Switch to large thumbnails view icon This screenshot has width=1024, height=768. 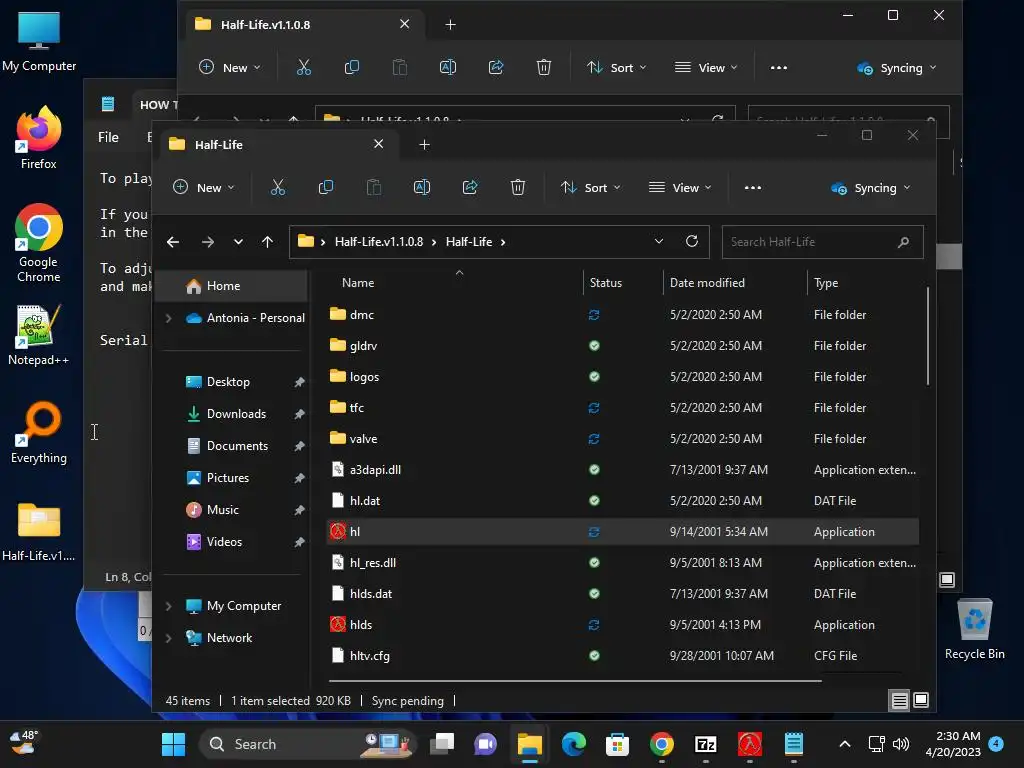pos(921,701)
